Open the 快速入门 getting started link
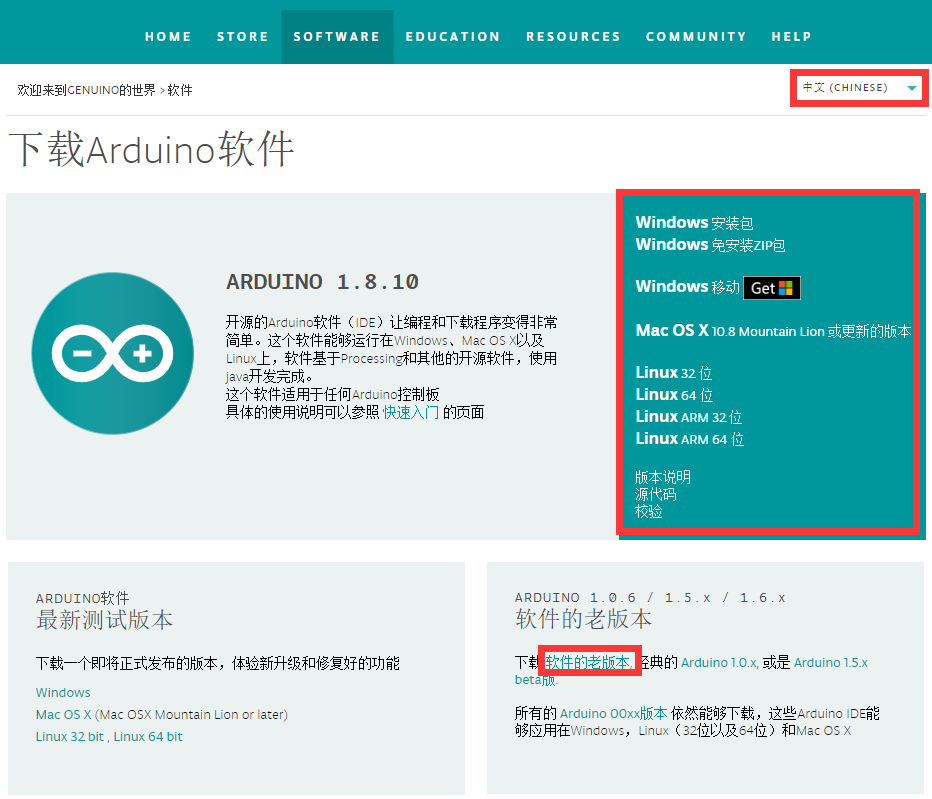Image resolution: width=932 pixels, height=799 pixels. [411, 412]
